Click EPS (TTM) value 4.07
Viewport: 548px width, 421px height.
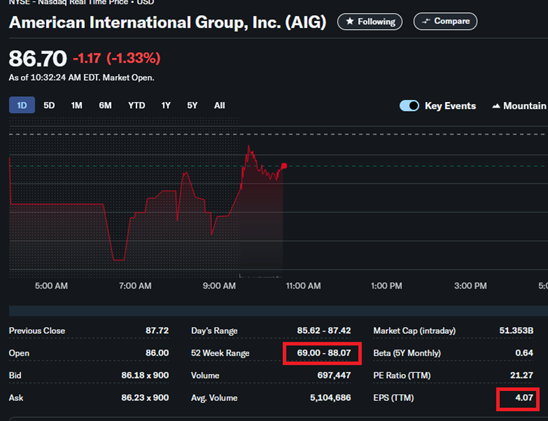click(524, 398)
